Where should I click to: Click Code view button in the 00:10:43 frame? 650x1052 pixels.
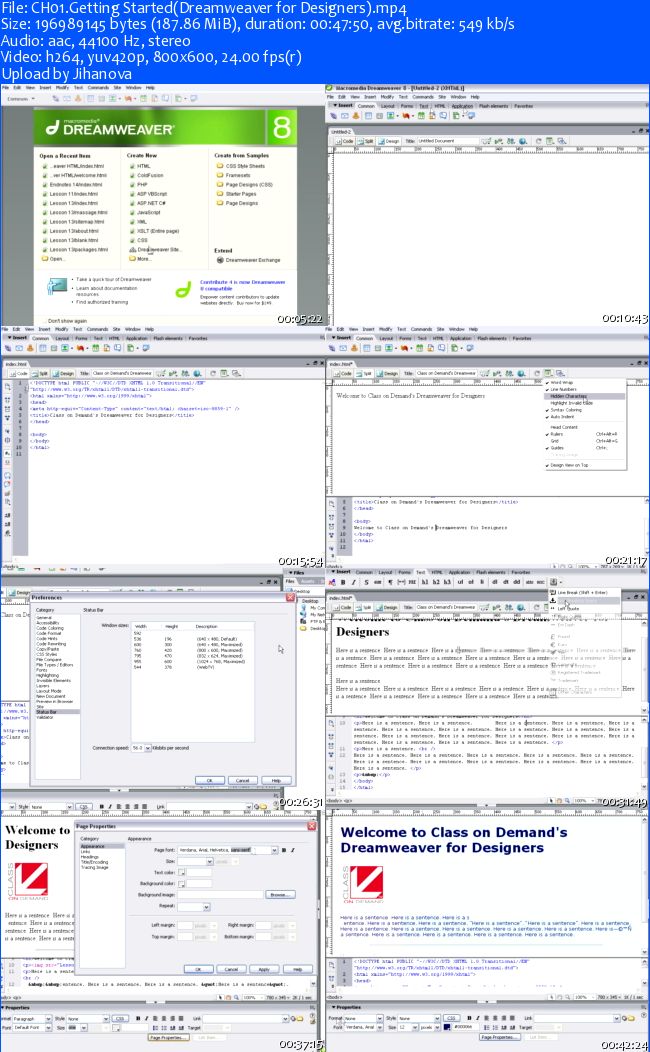345,142
